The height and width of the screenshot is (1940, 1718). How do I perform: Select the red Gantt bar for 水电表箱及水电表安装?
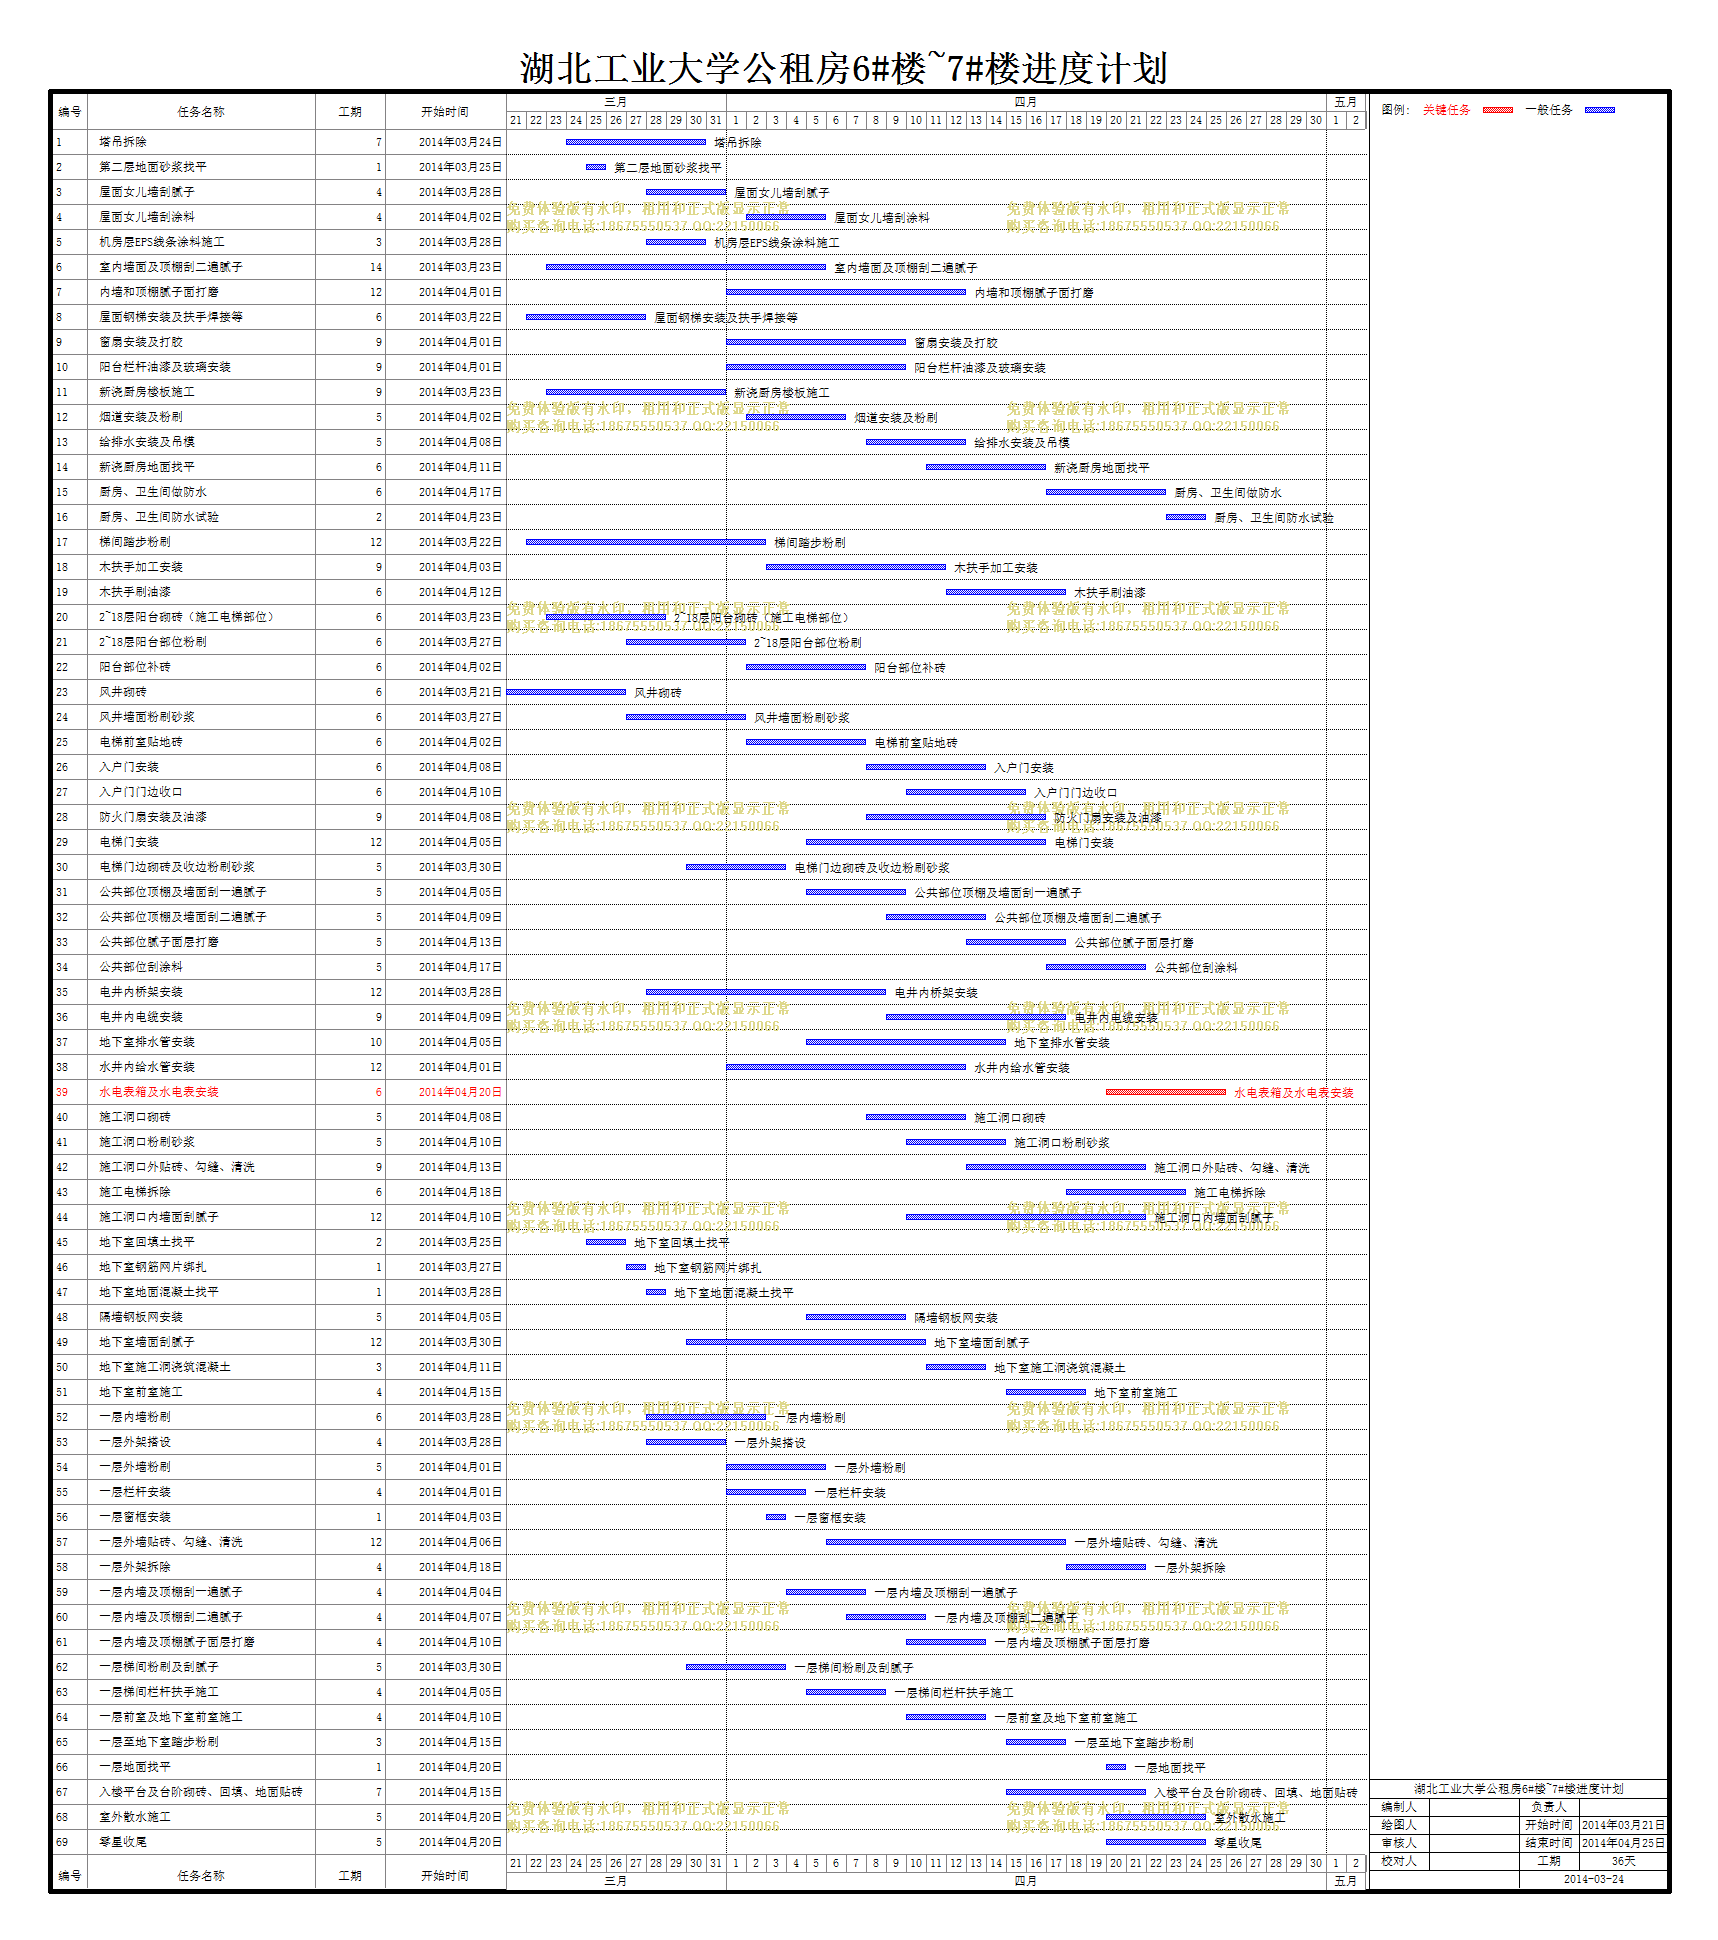tap(1166, 1092)
